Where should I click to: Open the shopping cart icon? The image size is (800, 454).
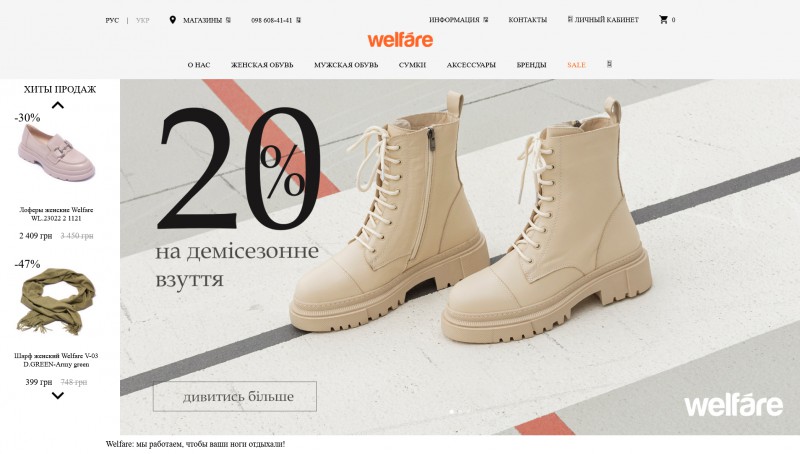[663, 19]
